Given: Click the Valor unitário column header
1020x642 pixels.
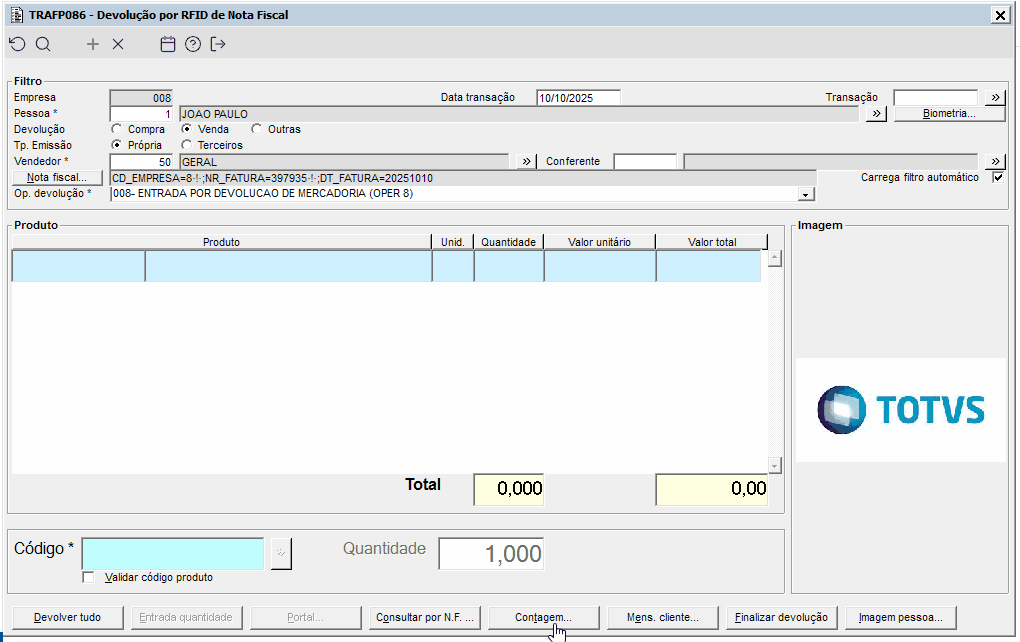Looking at the screenshot, I should (599, 242).
